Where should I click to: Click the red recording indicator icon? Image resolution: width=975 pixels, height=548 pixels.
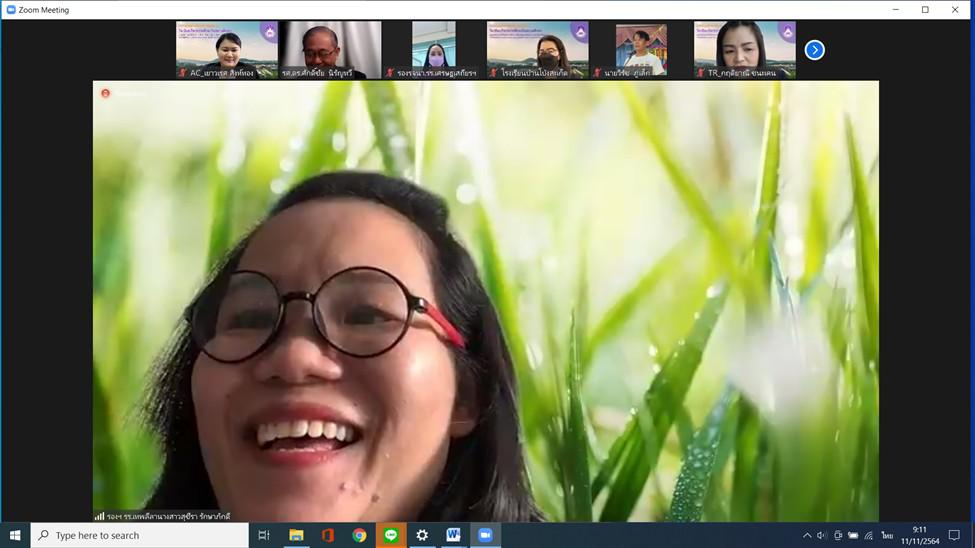106,93
